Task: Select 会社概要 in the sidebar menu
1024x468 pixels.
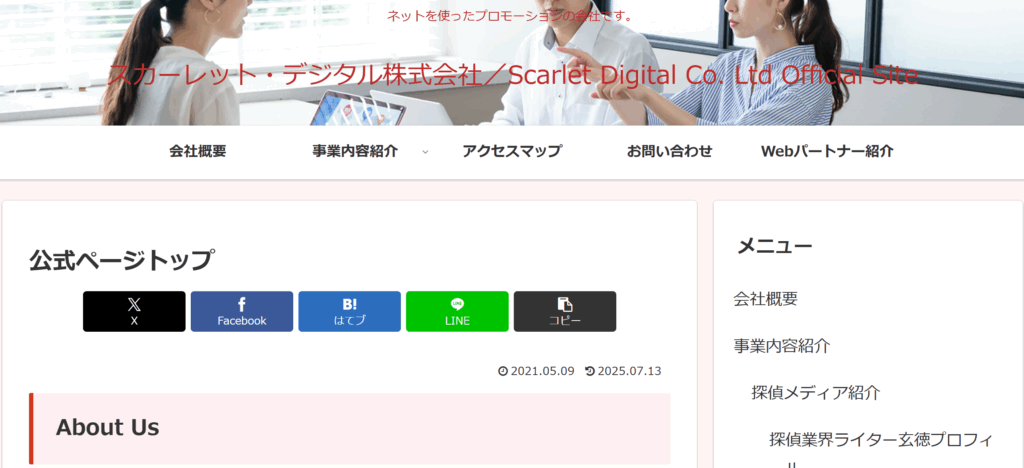Action: point(766,298)
